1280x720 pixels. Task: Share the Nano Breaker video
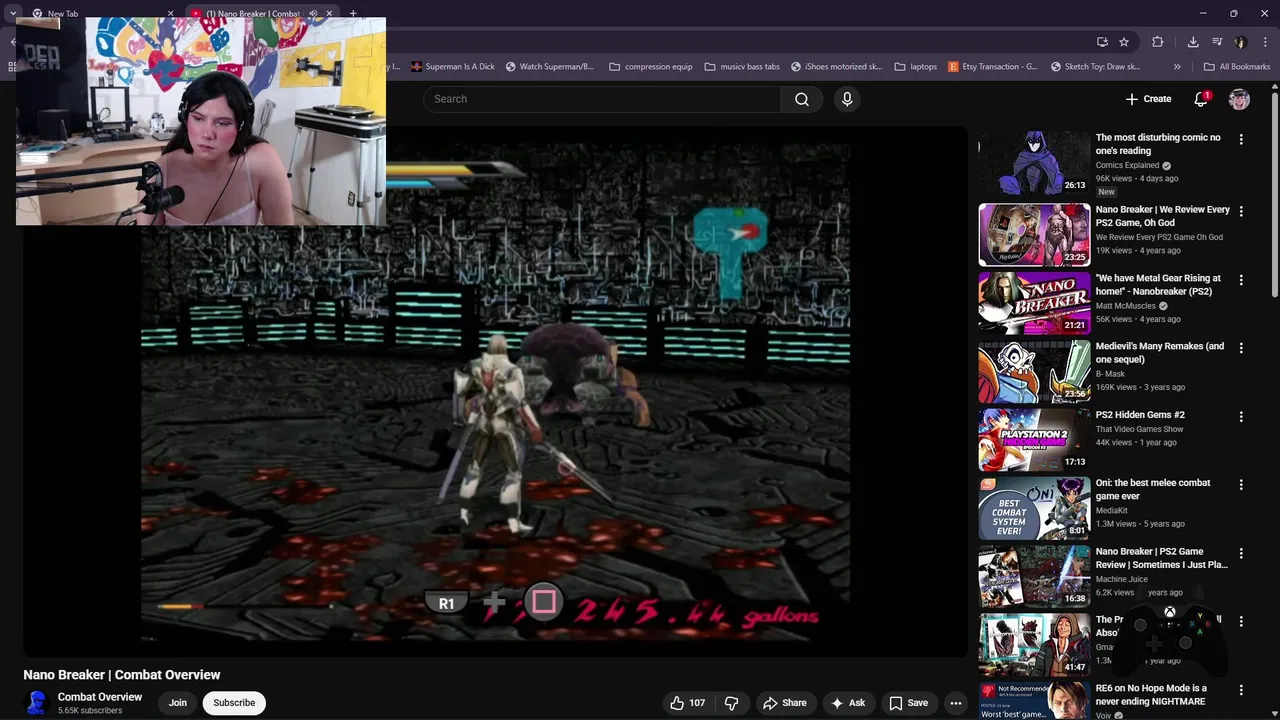coord(785,703)
